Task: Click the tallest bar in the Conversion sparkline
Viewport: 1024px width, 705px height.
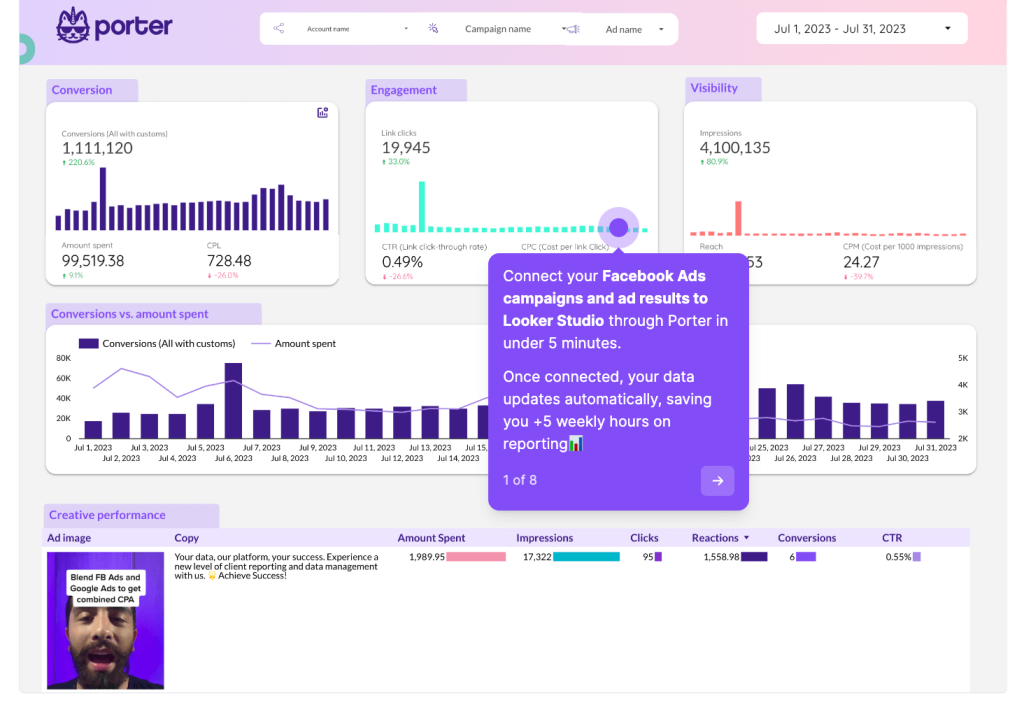Action: [103, 199]
